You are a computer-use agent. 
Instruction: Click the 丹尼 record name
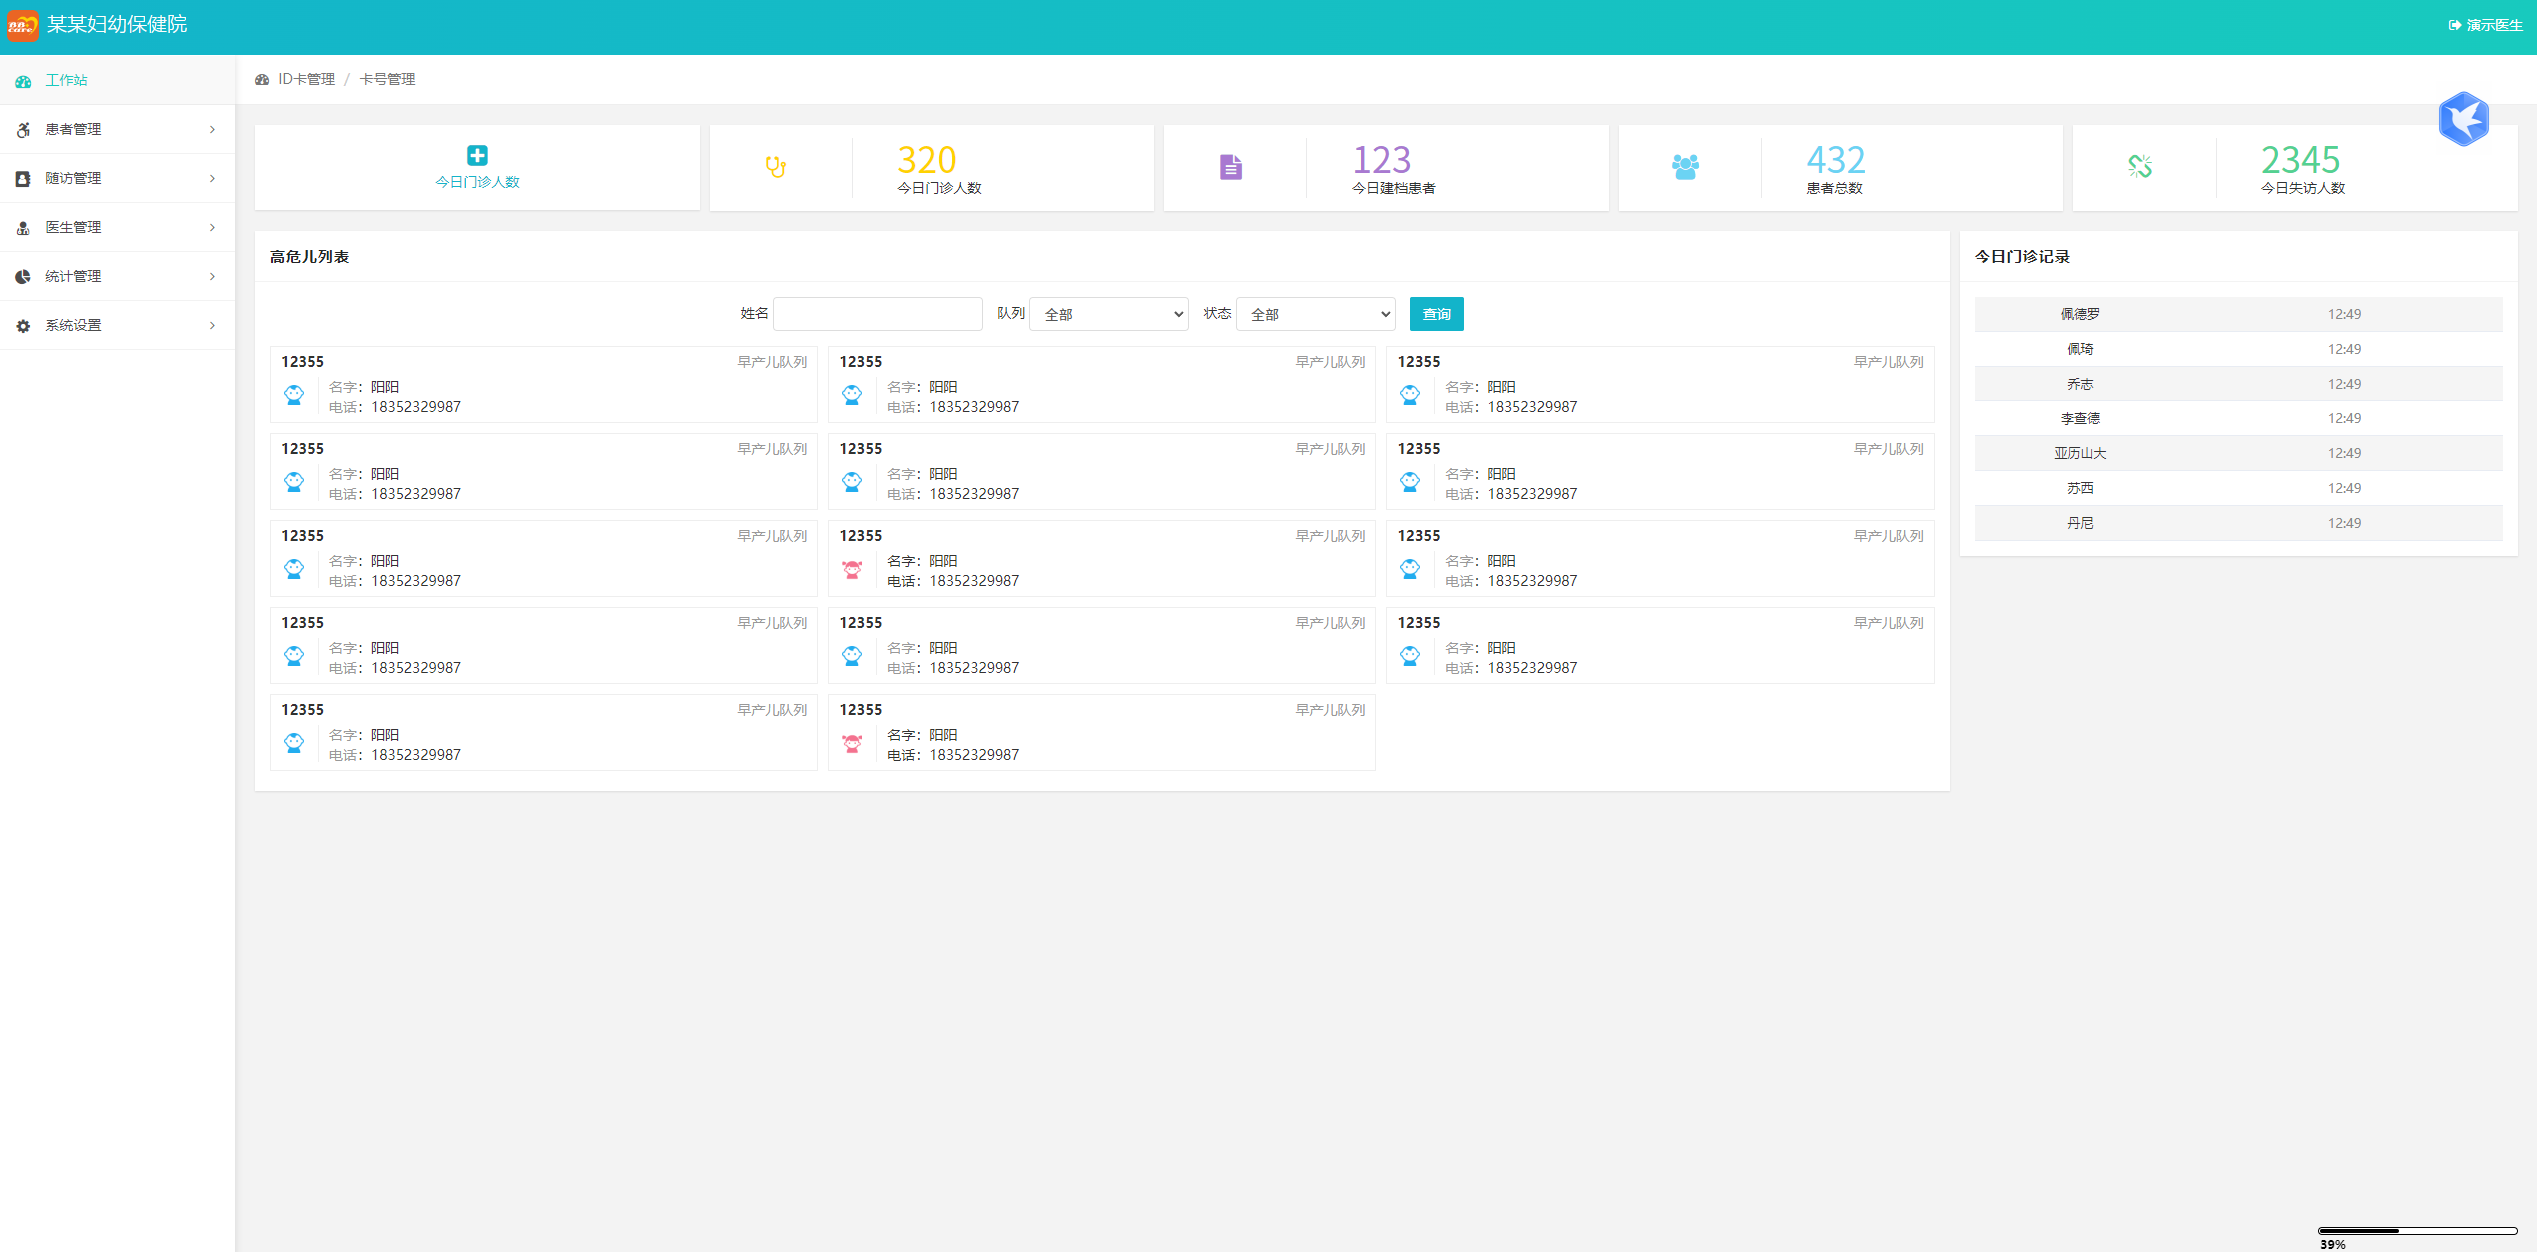click(x=2080, y=523)
